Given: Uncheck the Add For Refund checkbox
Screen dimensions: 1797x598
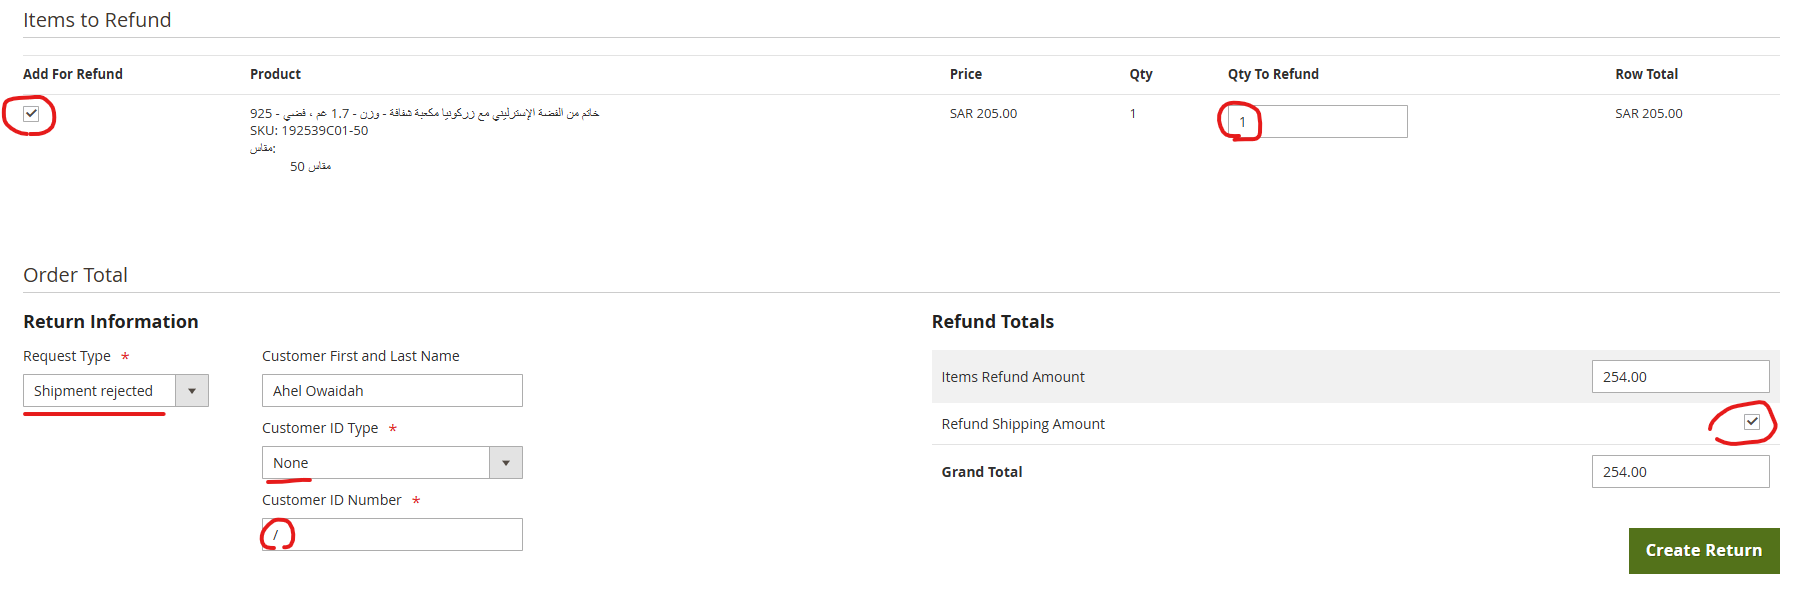Looking at the screenshot, I should click(x=31, y=114).
